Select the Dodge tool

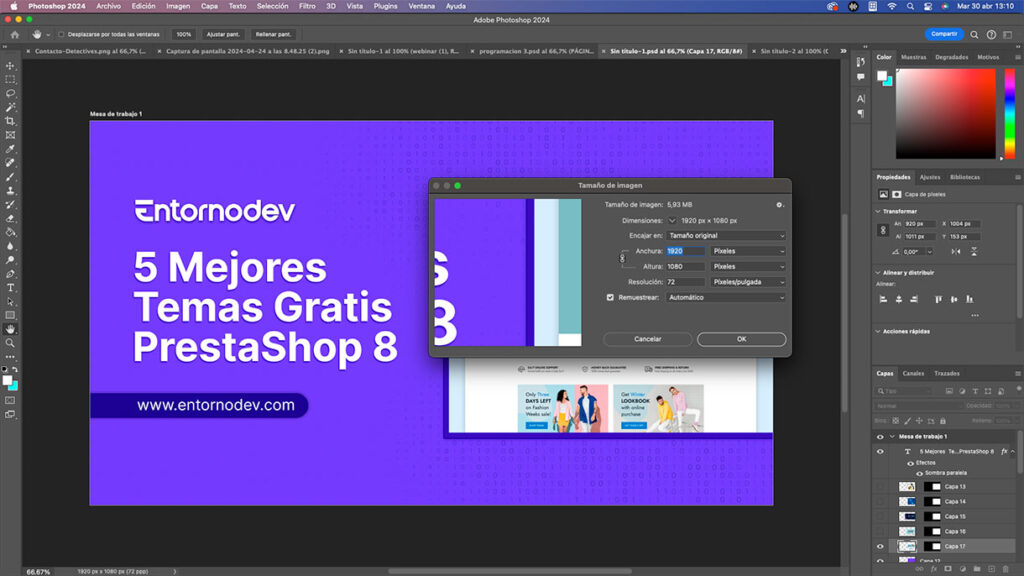click(x=10, y=260)
